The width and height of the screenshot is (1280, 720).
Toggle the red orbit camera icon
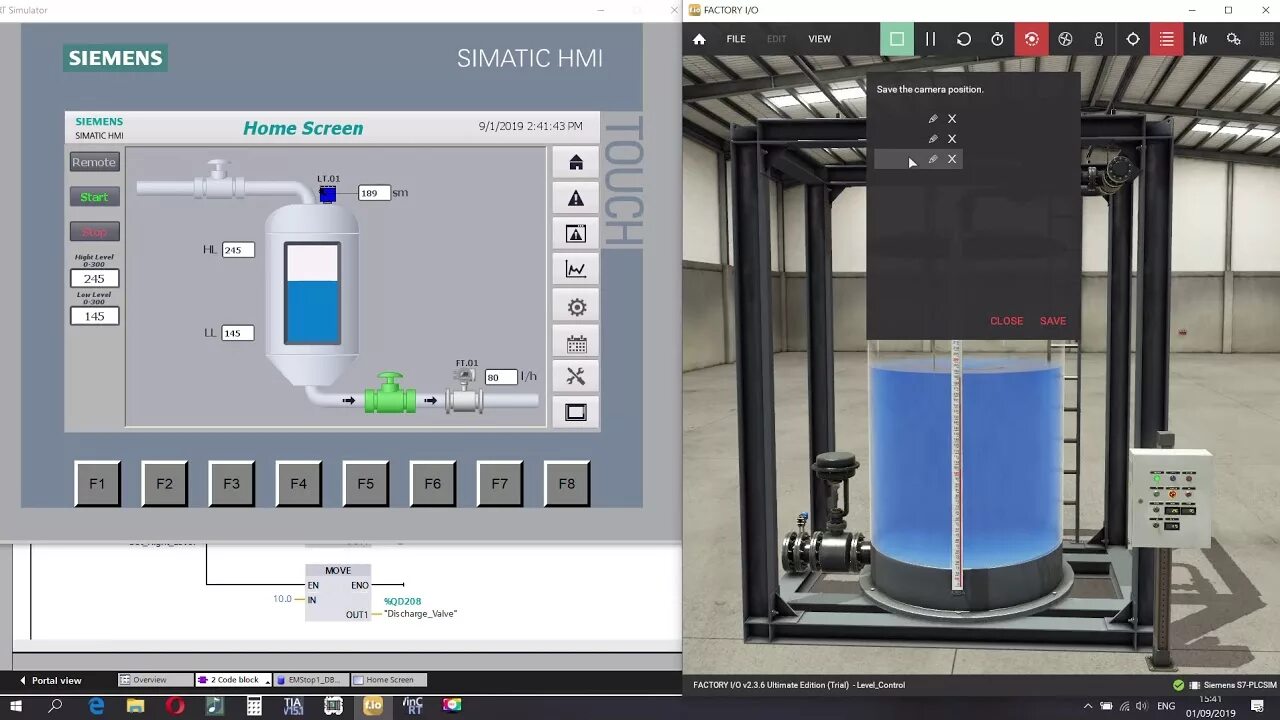click(1031, 39)
